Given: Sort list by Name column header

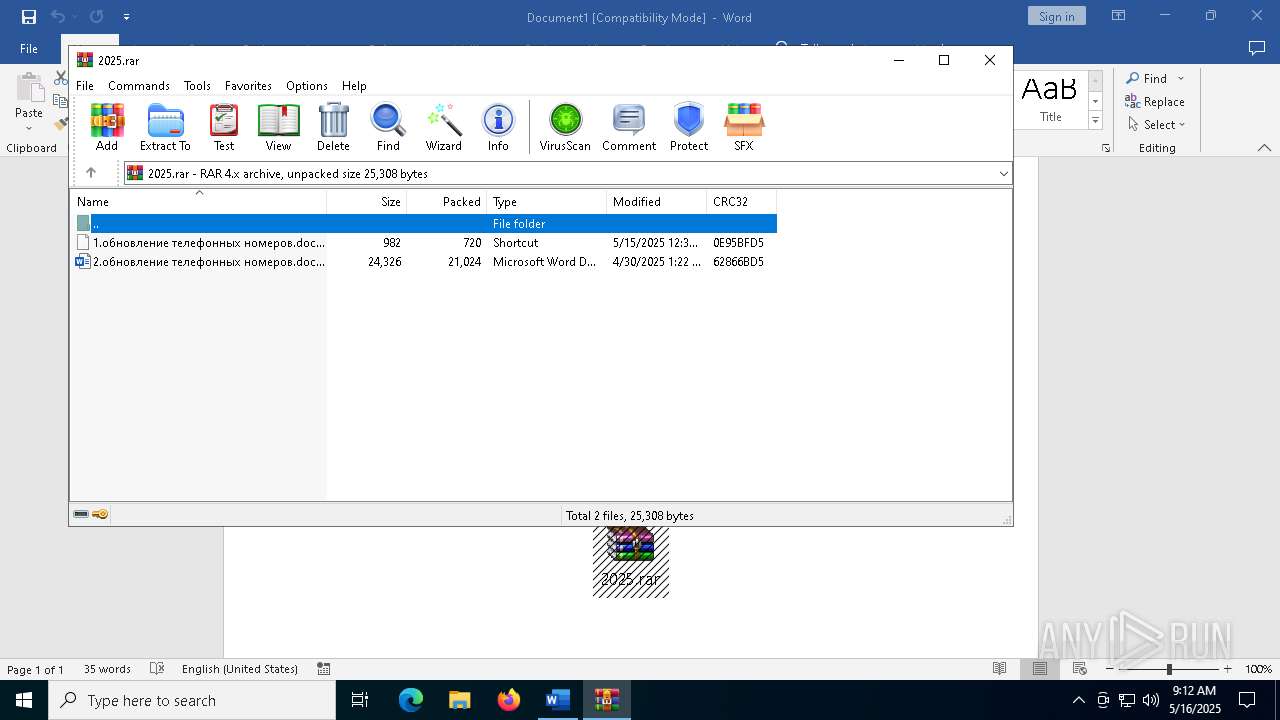Looking at the screenshot, I should pos(198,201).
